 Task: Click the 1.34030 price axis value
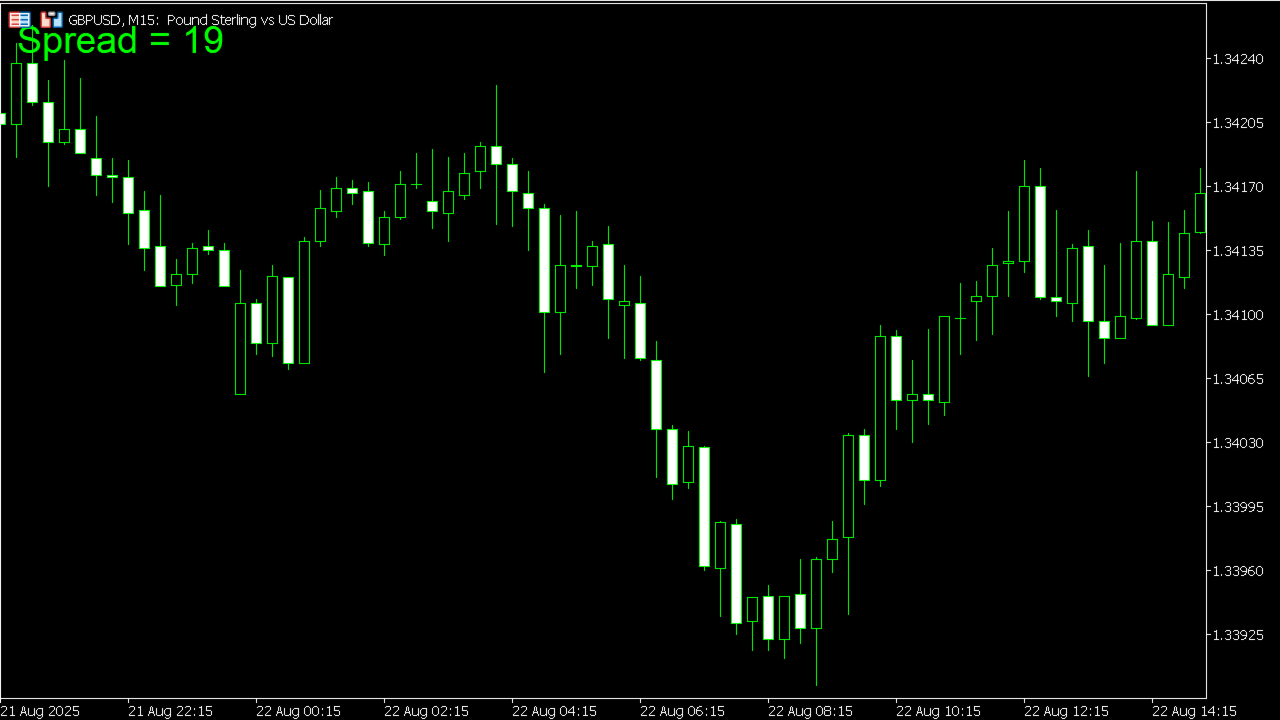coord(1238,443)
